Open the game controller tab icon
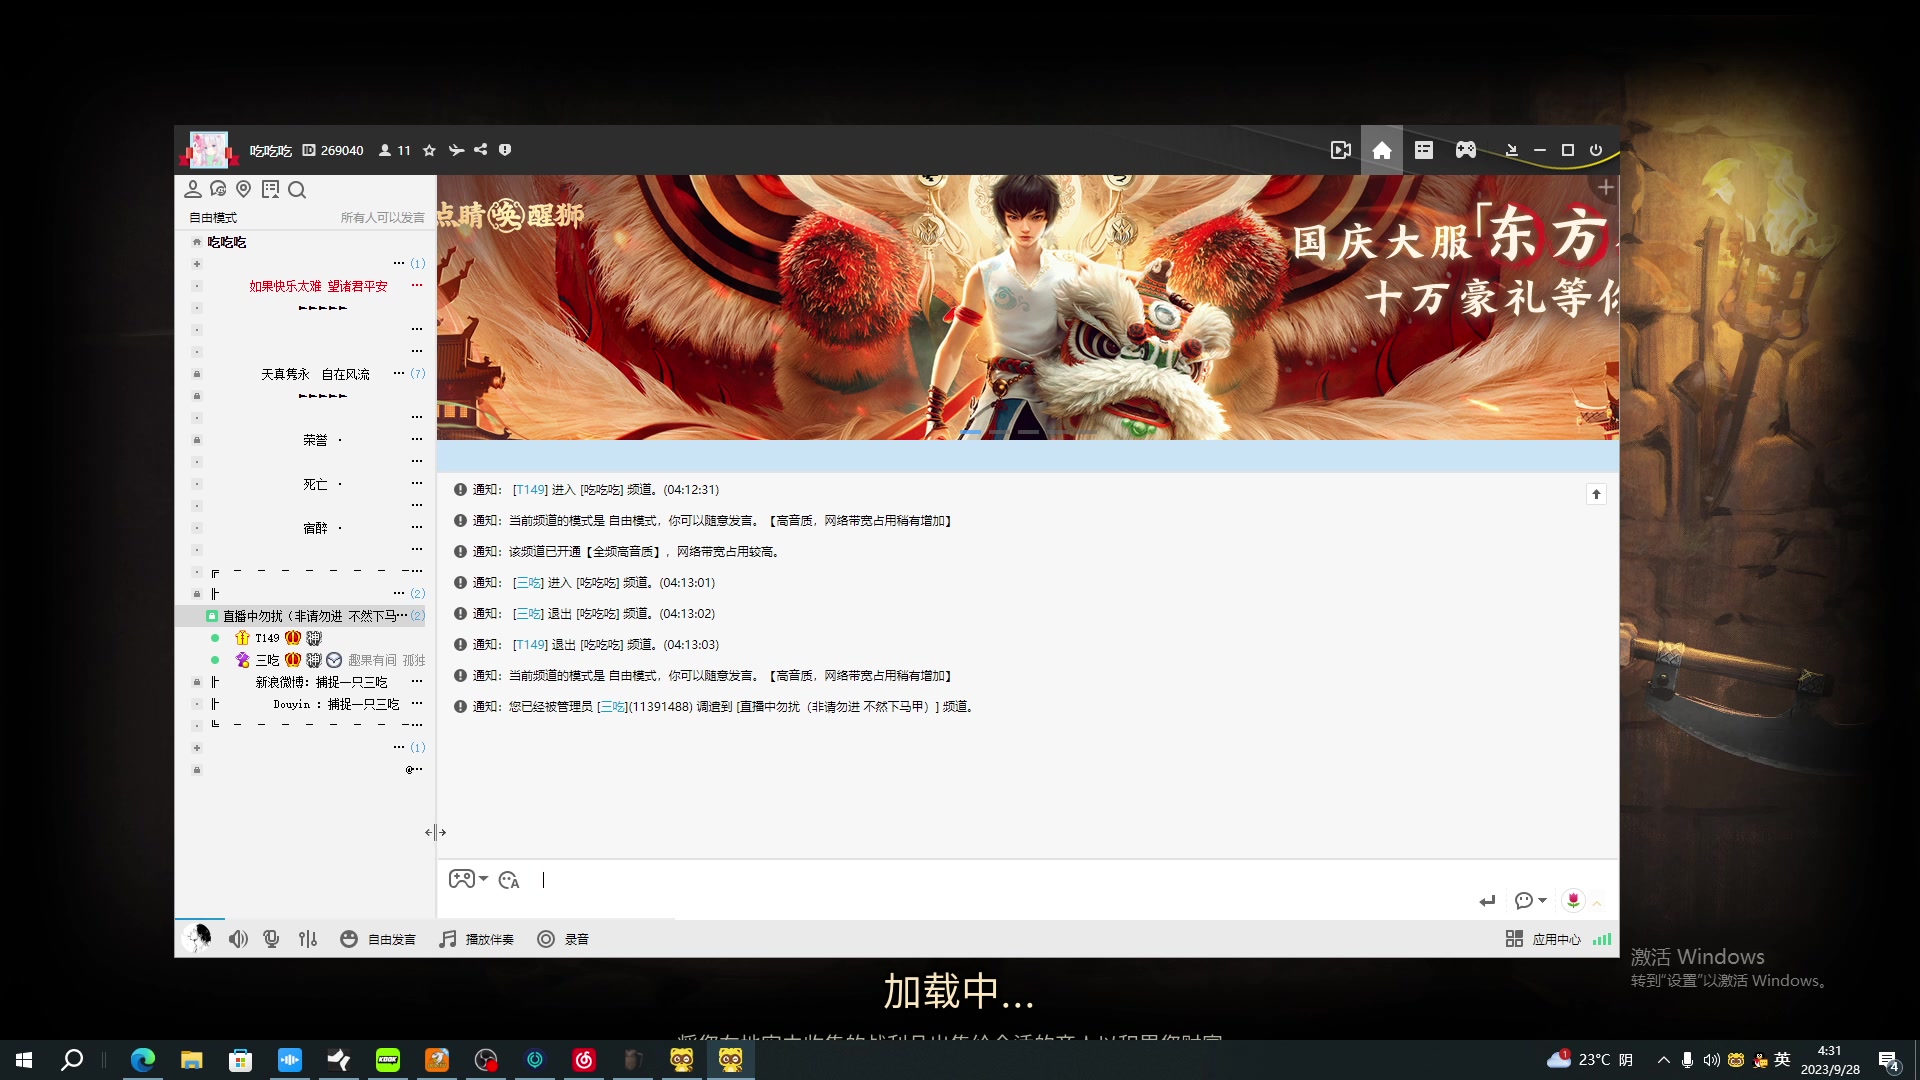Screen dimensions: 1920x1080 click(x=1466, y=150)
